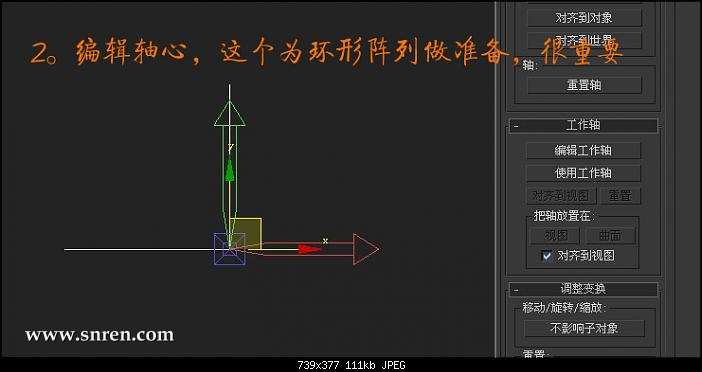Collapse the 工作轴 rollout
Image resolution: width=702 pixels, height=372 pixels.
click(x=516, y=126)
